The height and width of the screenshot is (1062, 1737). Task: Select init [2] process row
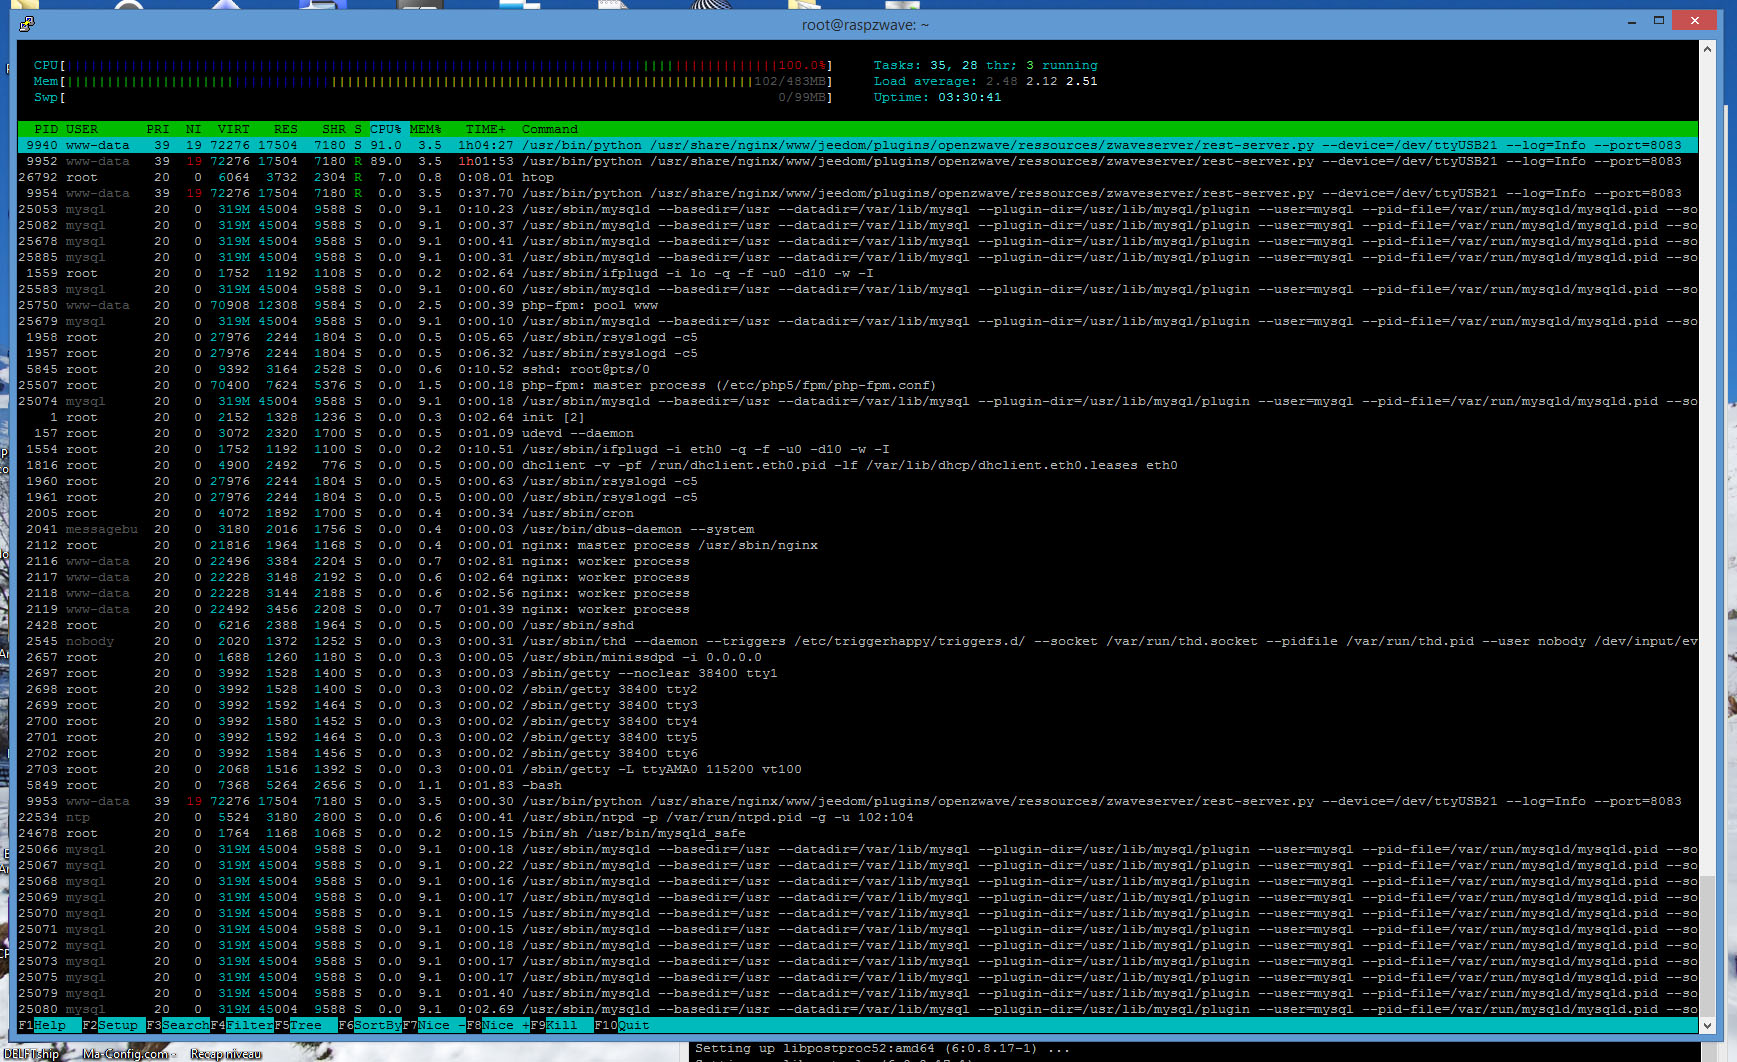[857, 417]
